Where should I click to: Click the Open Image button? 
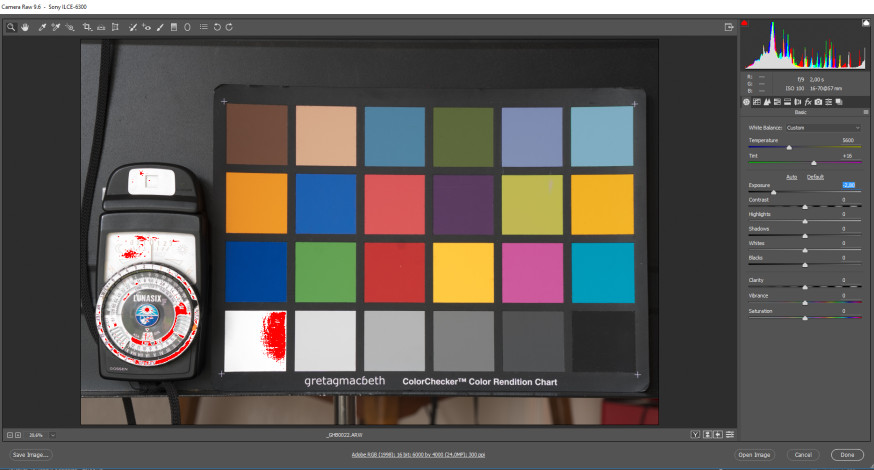click(754, 455)
